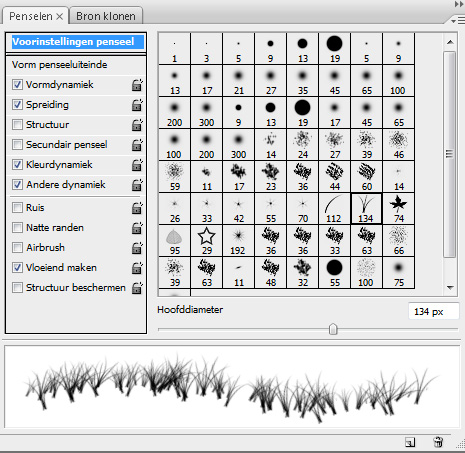Close the Penselen tab

coord(60,16)
